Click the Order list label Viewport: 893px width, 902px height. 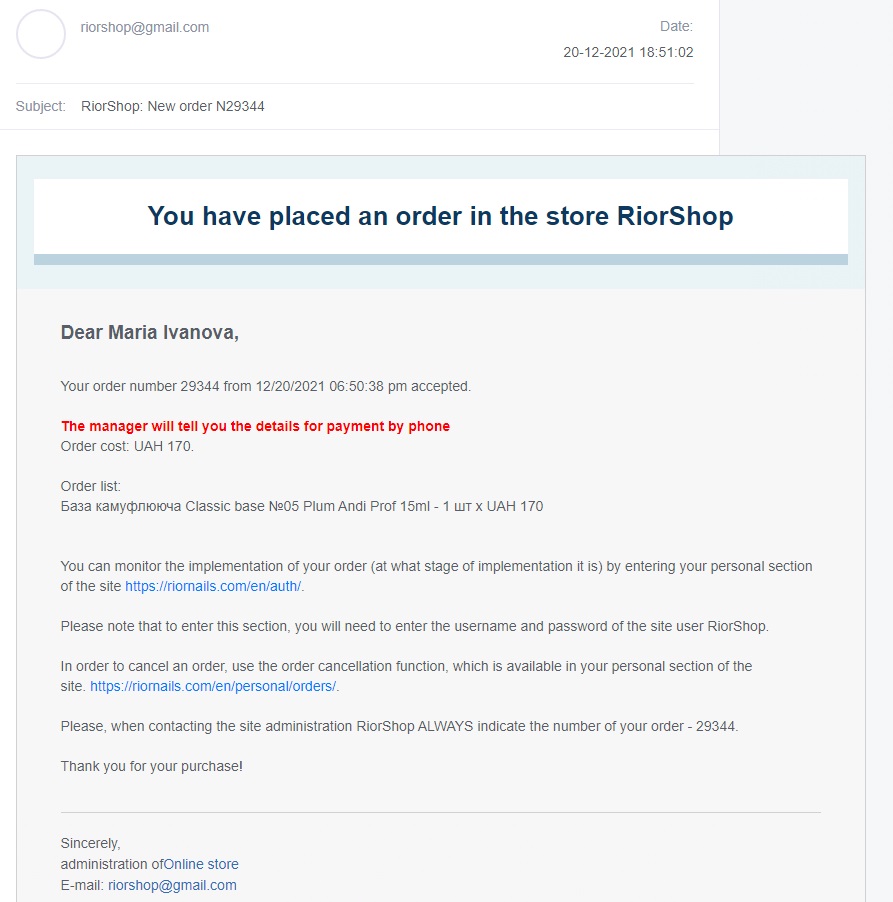91,486
